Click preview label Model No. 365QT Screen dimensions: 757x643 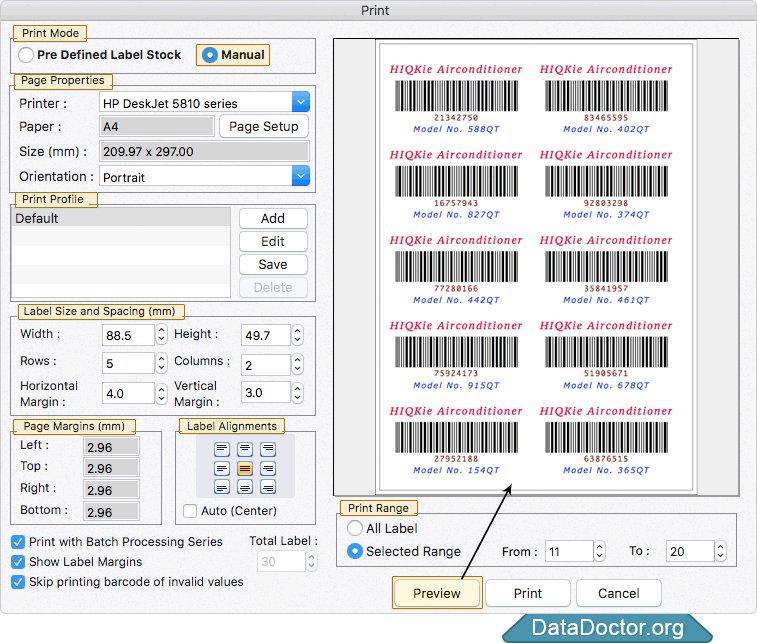pyautogui.click(x=606, y=470)
